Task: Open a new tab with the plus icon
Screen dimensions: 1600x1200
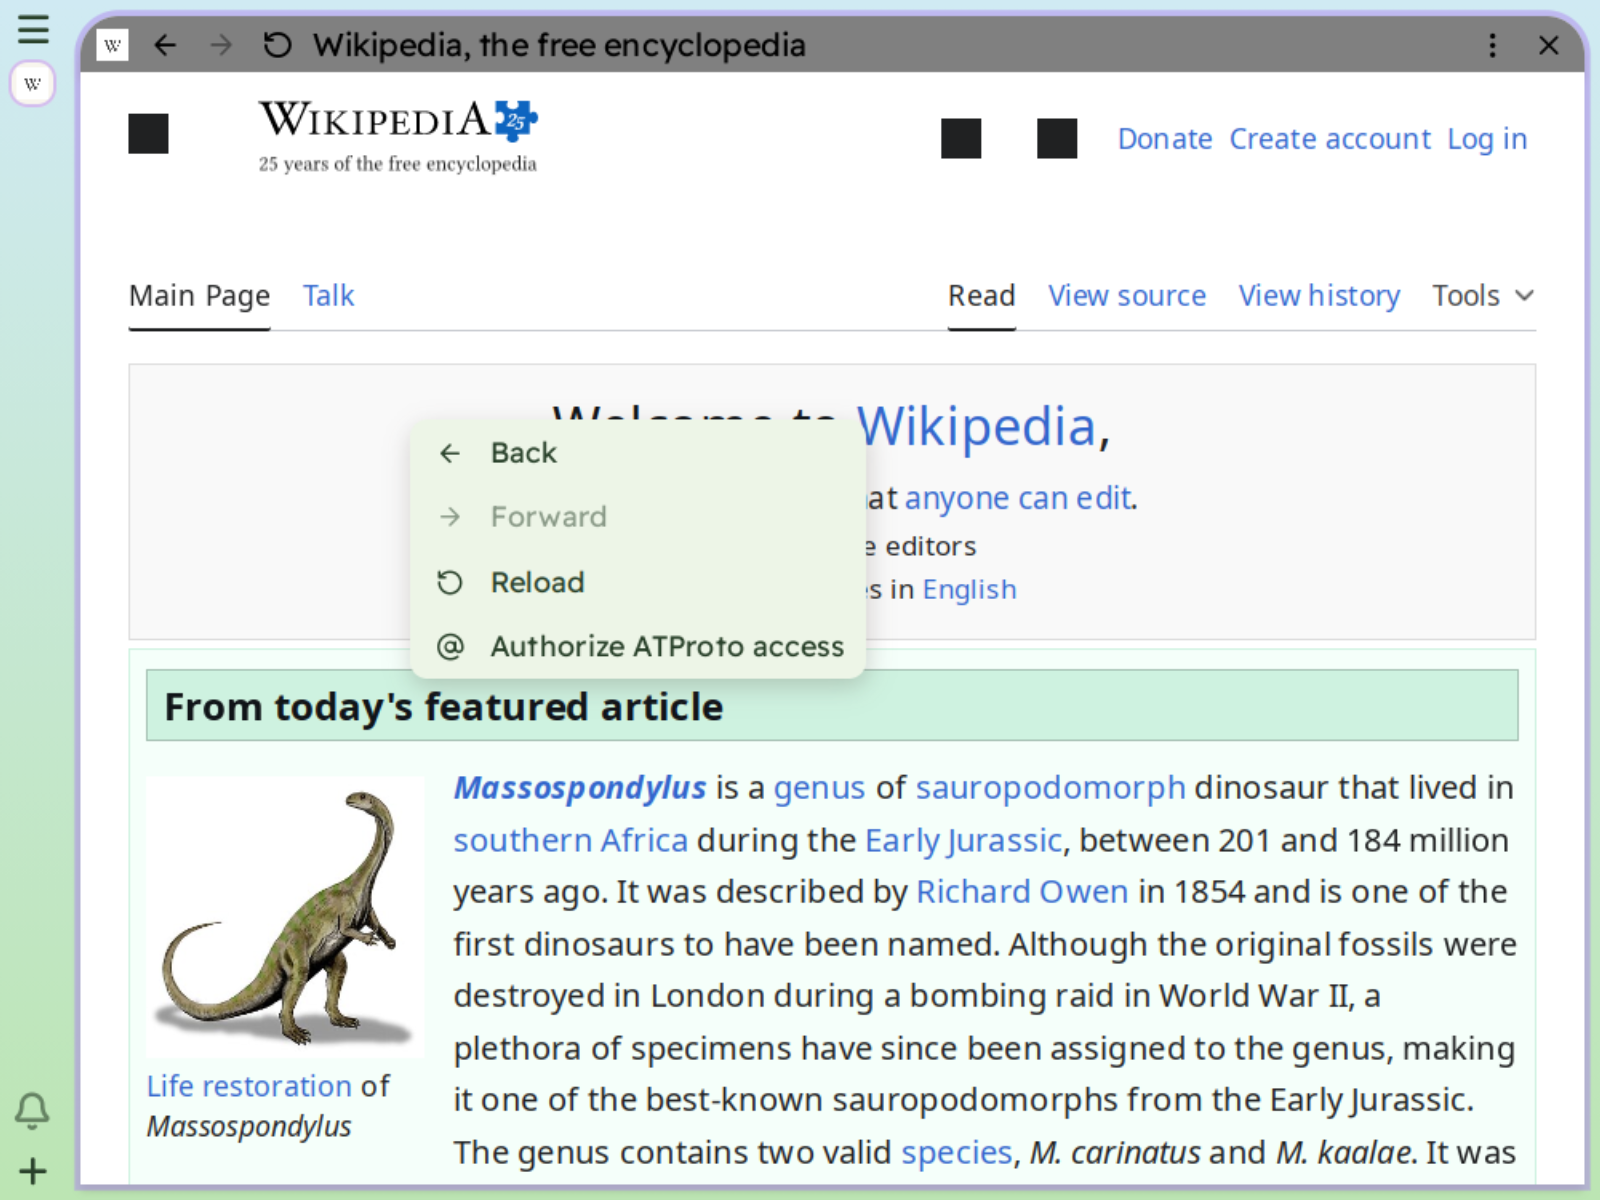Action: 33,1171
